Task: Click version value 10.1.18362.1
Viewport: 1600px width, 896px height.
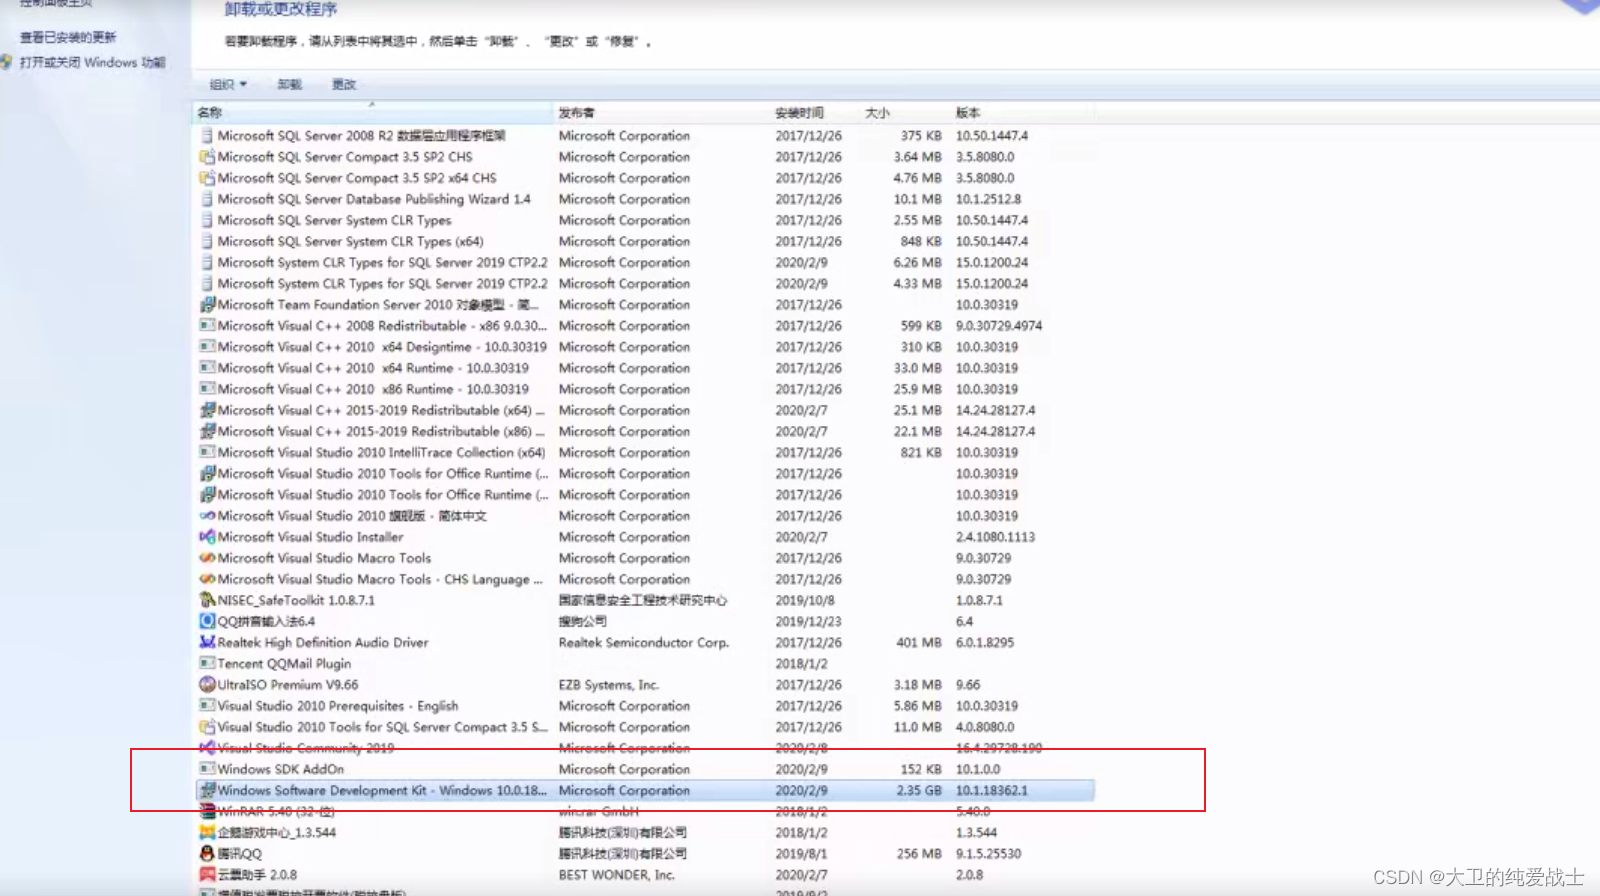Action: [991, 790]
